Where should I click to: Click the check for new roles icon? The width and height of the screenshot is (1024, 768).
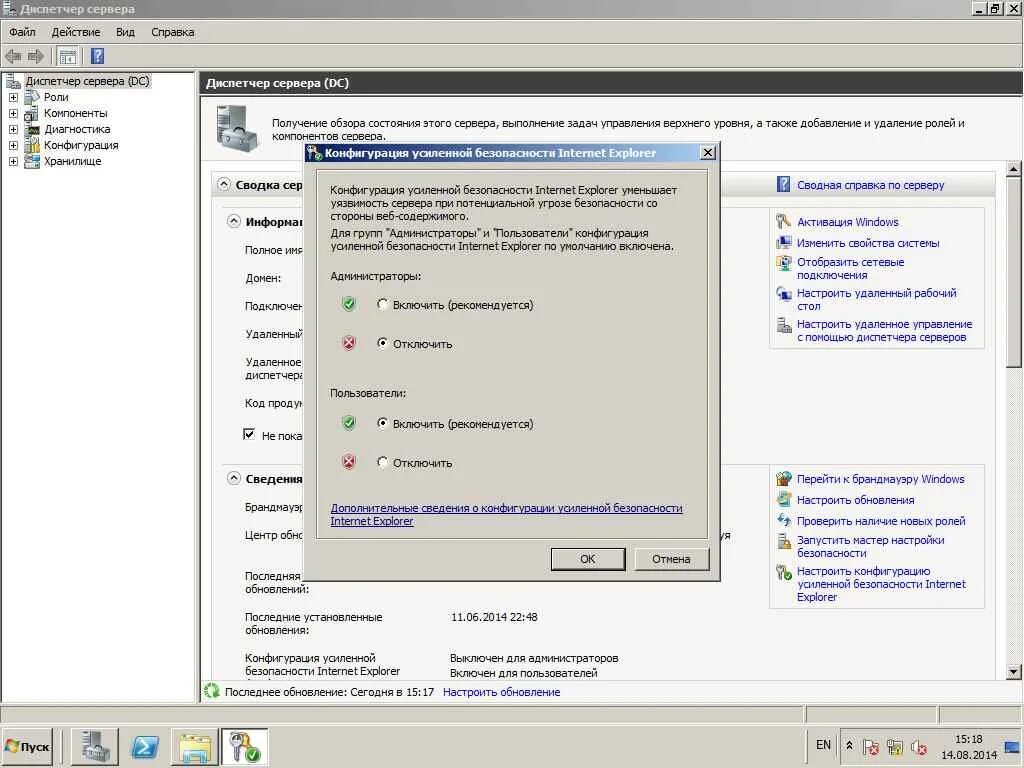(783, 520)
